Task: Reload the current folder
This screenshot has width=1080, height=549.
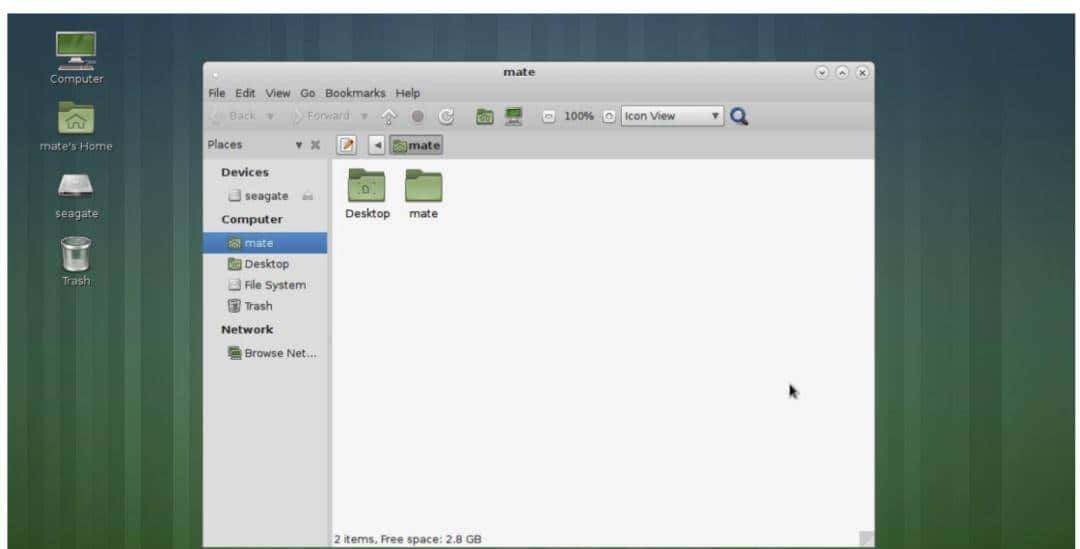Action: click(446, 116)
